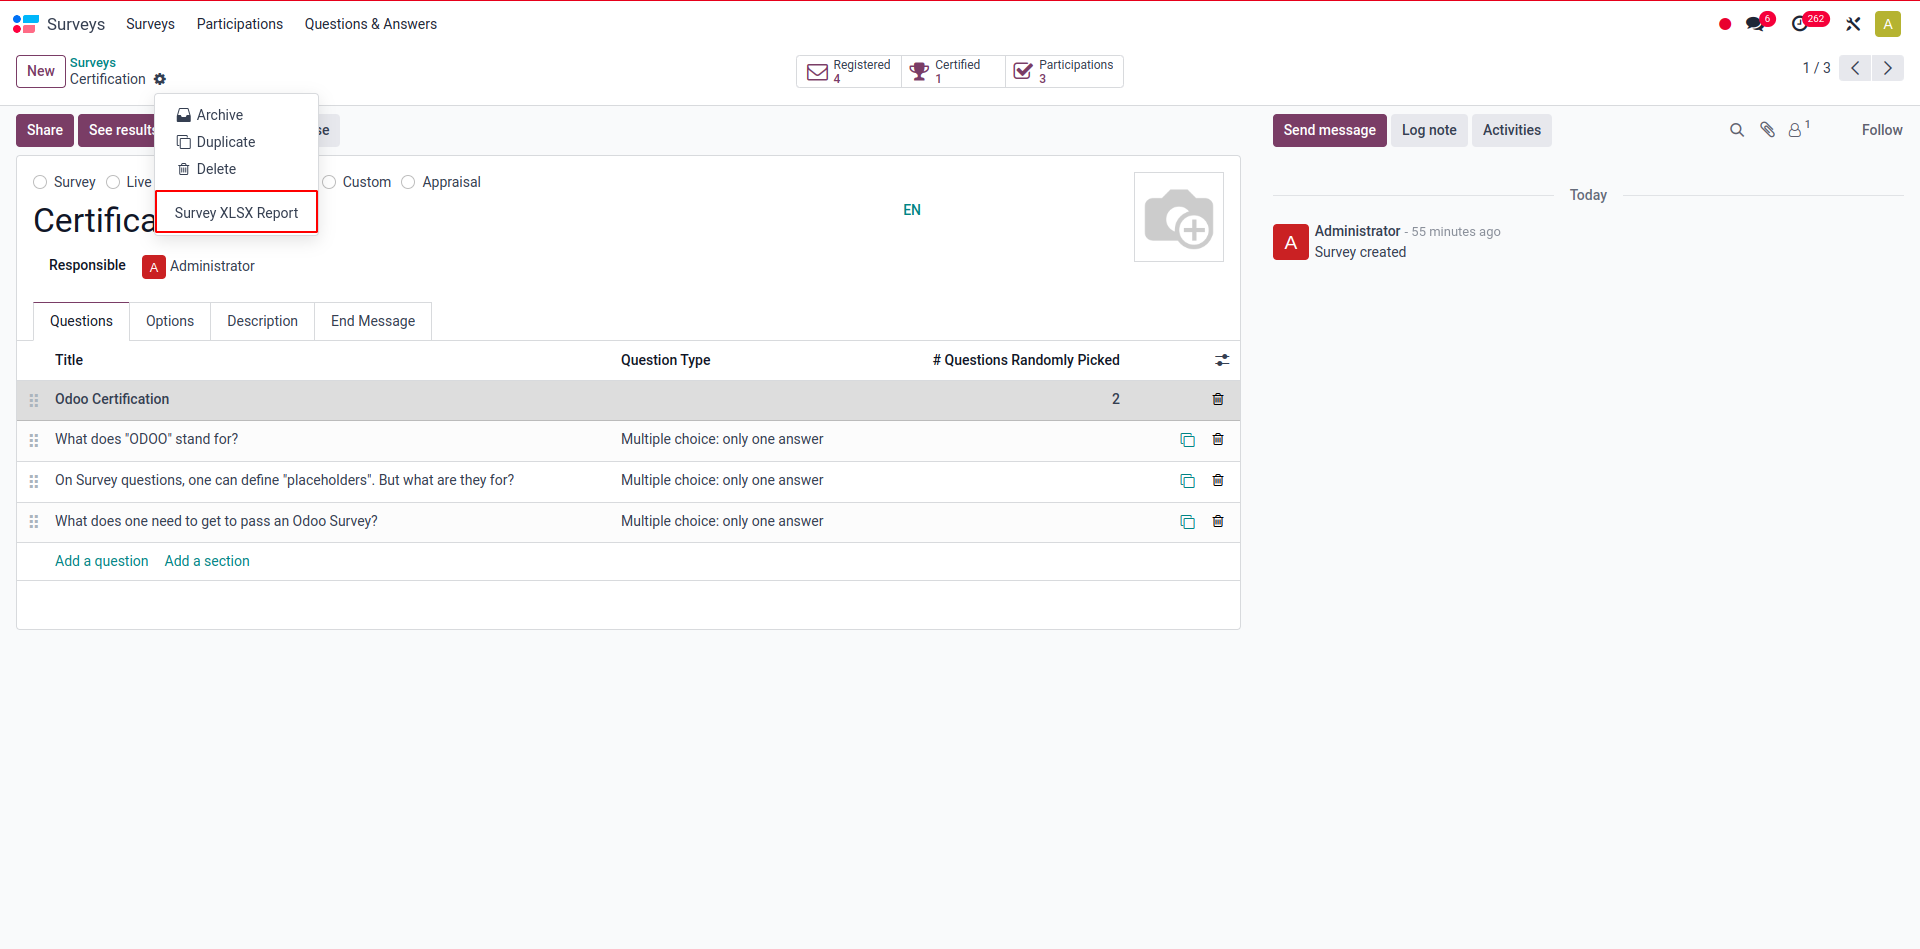Viewport: 1920px width, 949px height.
Task: Select the Appraisal radio option
Action: 408,182
